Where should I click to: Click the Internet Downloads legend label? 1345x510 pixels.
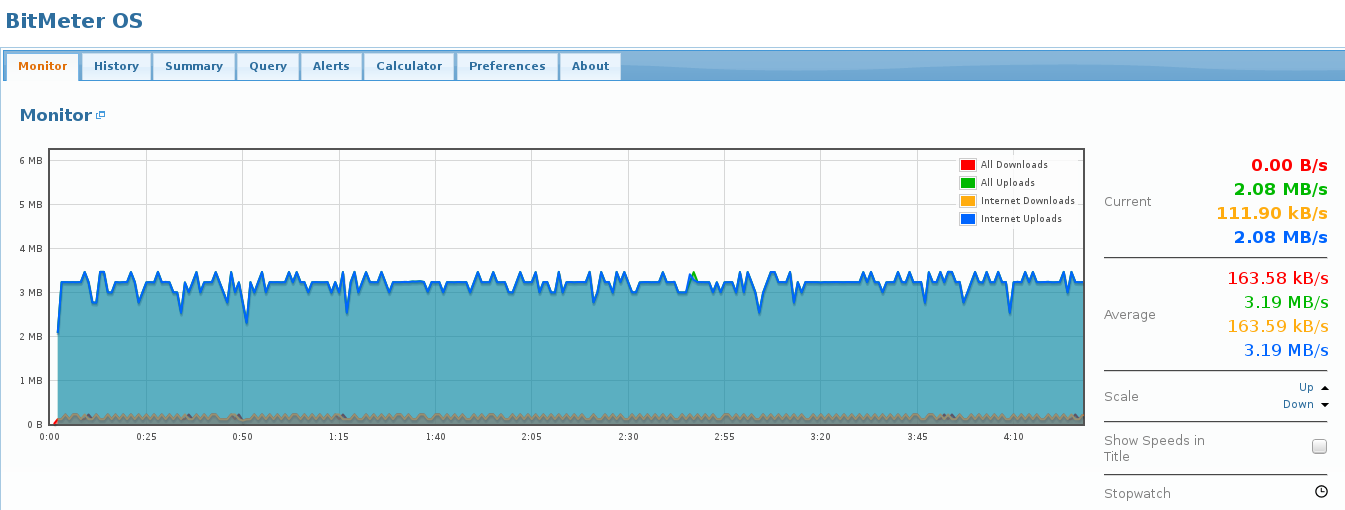[x=1027, y=201]
